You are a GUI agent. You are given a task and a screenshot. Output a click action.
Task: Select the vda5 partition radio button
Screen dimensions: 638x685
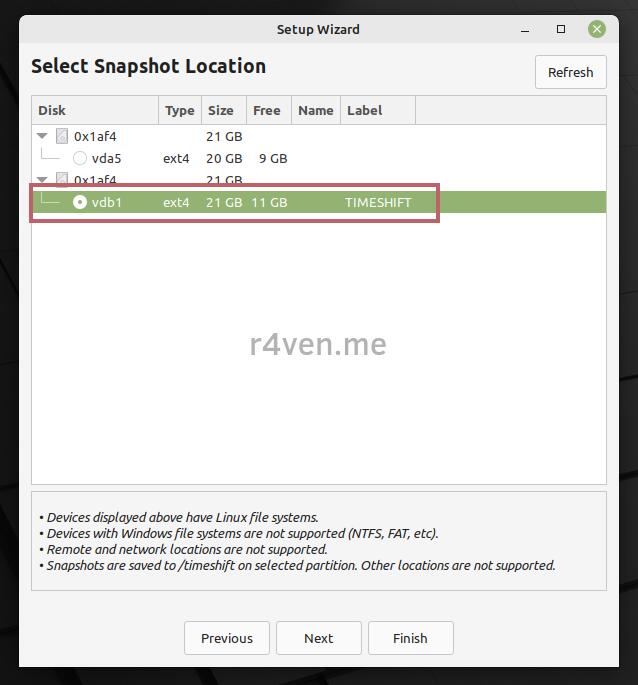(80, 158)
